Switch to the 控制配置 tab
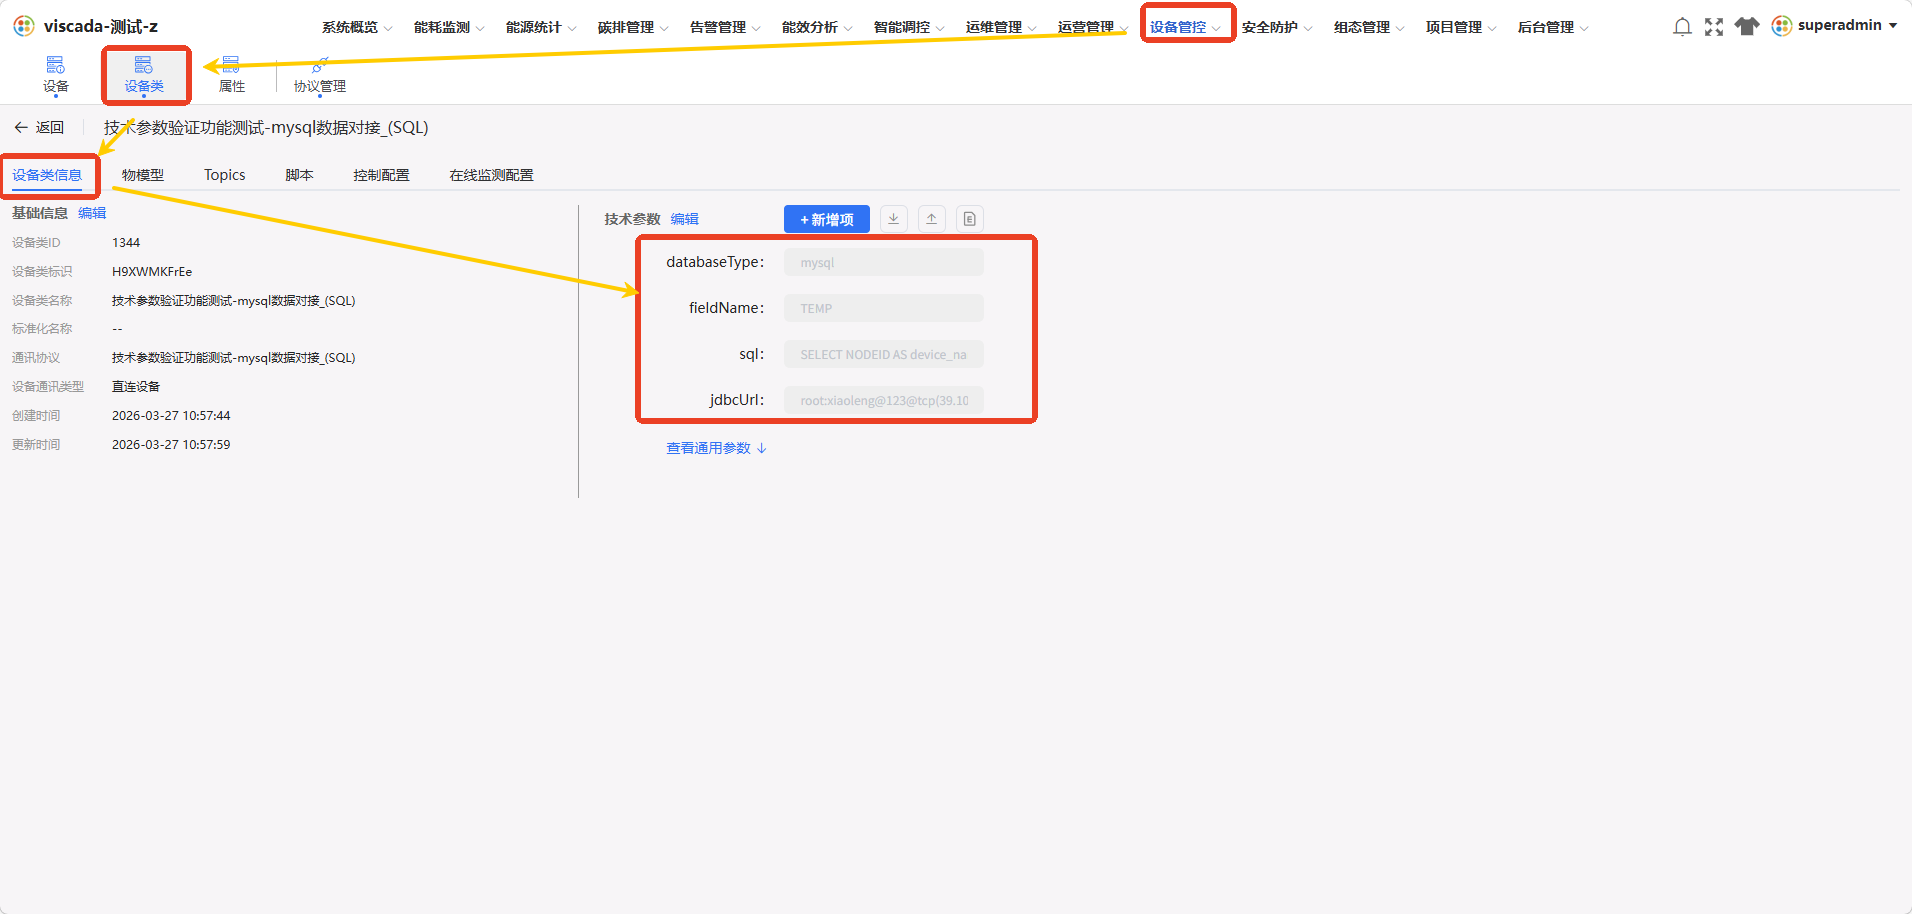The image size is (1912, 914). 381,175
